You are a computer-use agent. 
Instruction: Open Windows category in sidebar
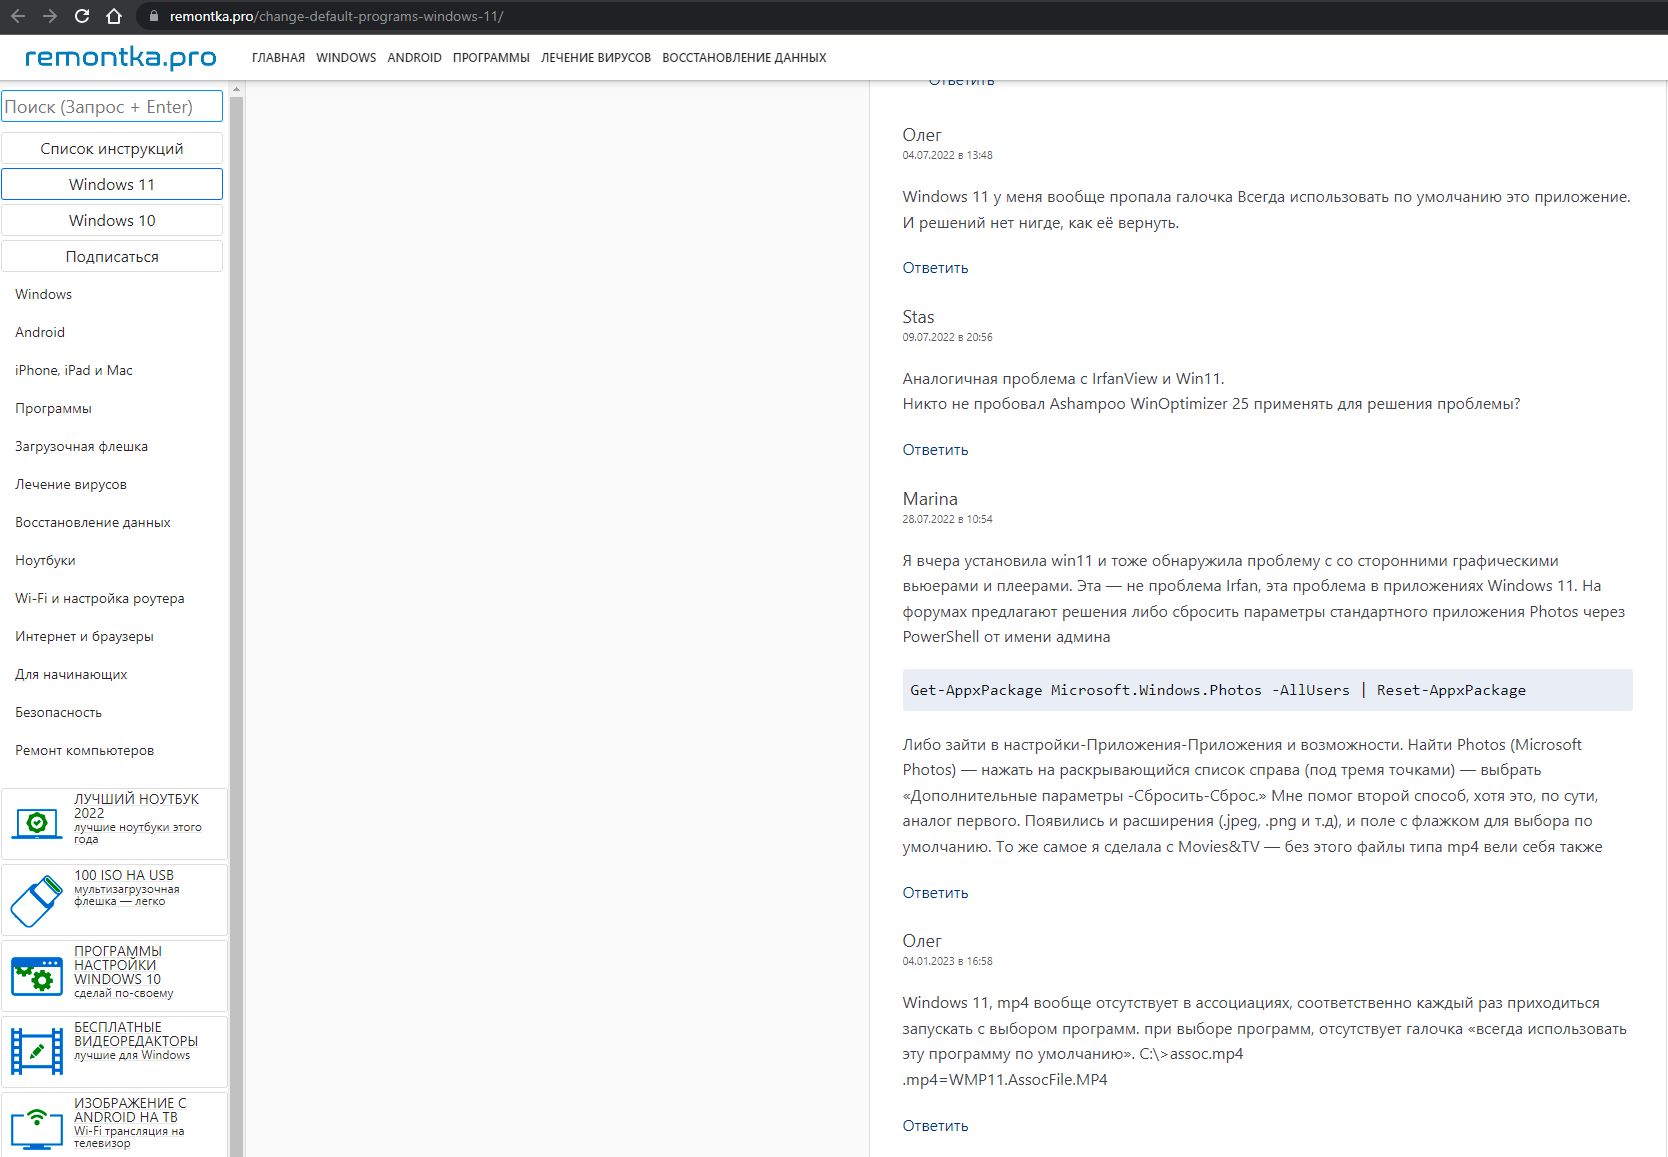[x=43, y=294]
